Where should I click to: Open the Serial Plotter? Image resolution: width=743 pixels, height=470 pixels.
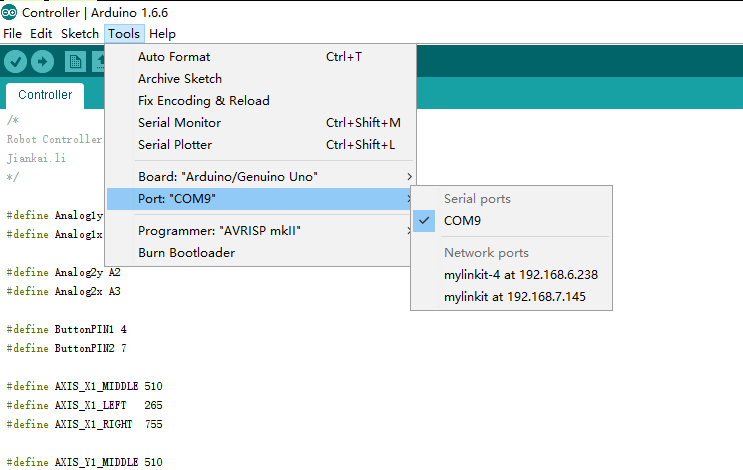pyautogui.click(x=260, y=145)
